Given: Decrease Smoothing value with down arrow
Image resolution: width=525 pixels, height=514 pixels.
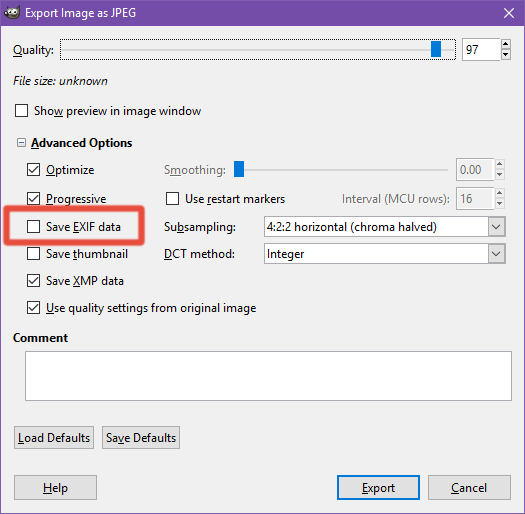Looking at the screenshot, I should point(500,175).
